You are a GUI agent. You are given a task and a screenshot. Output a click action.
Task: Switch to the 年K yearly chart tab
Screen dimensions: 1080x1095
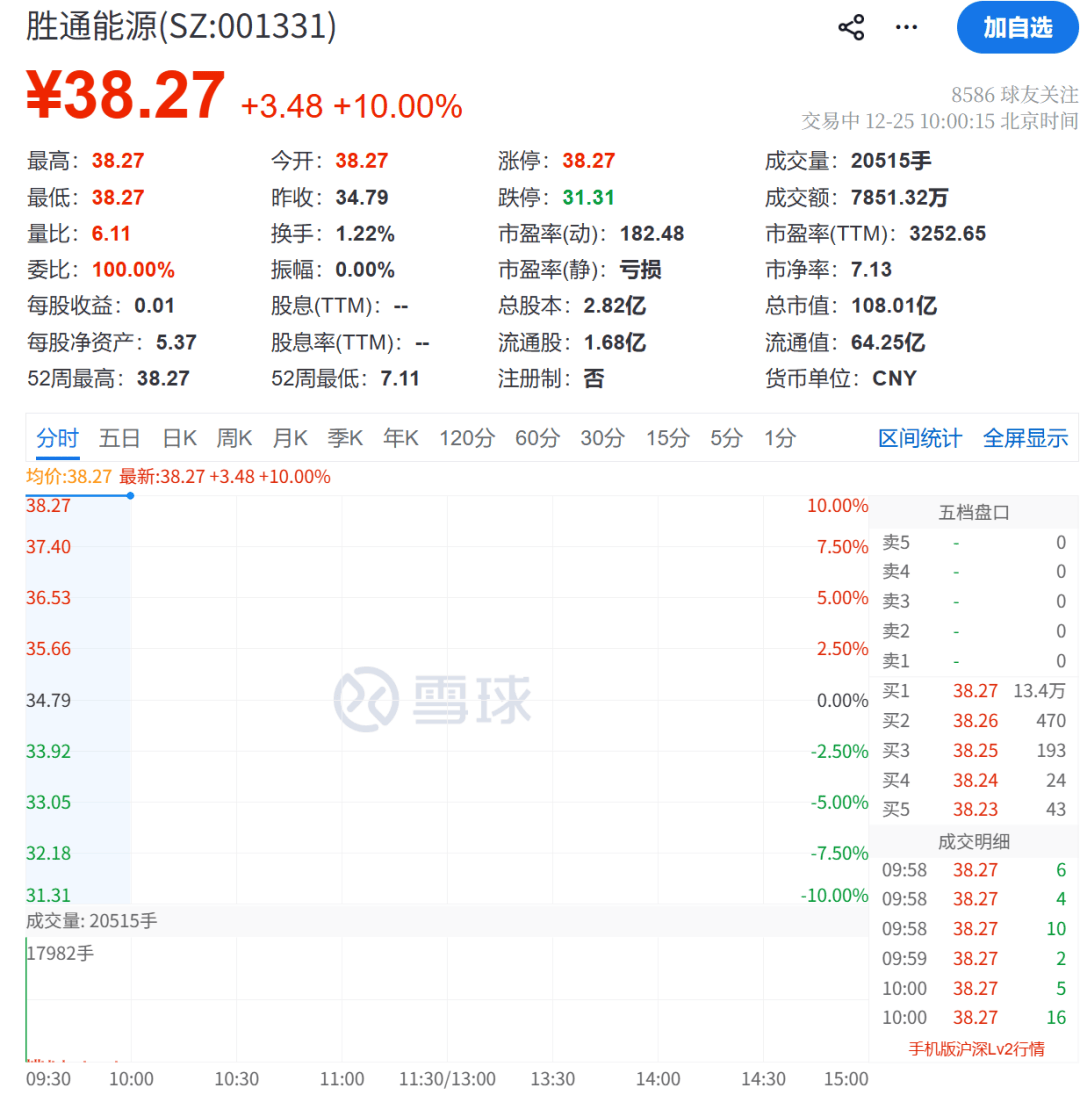click(400, 438)
